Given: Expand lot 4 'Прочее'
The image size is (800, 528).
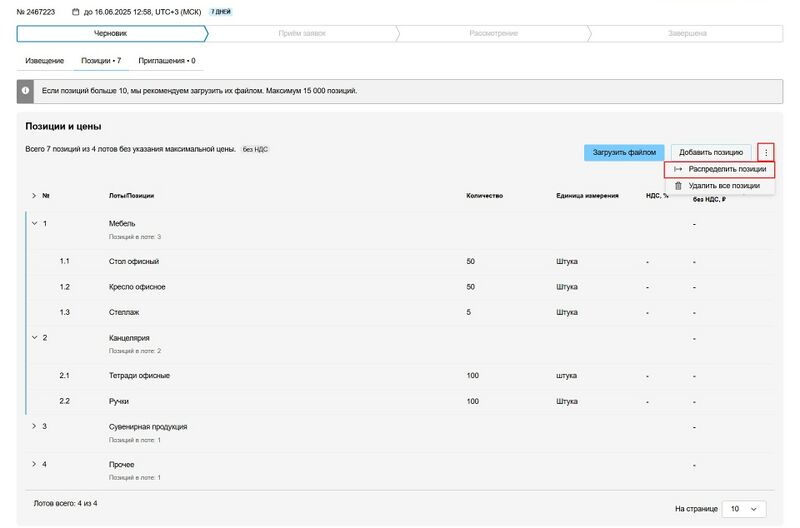Looking at the screenshot, I should [33, 464].
